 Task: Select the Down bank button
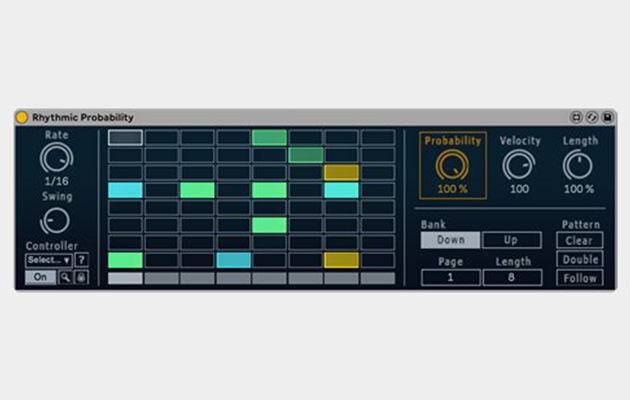point(450,240)
